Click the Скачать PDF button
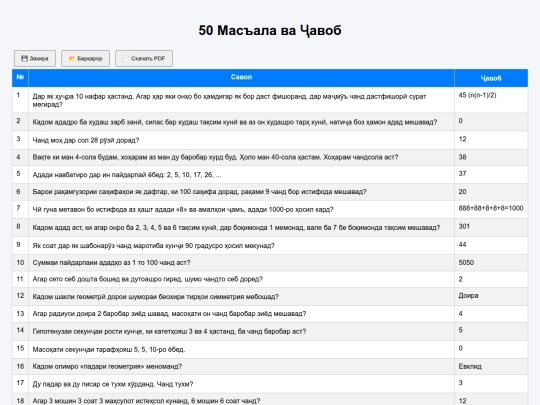 coord(144,59)
